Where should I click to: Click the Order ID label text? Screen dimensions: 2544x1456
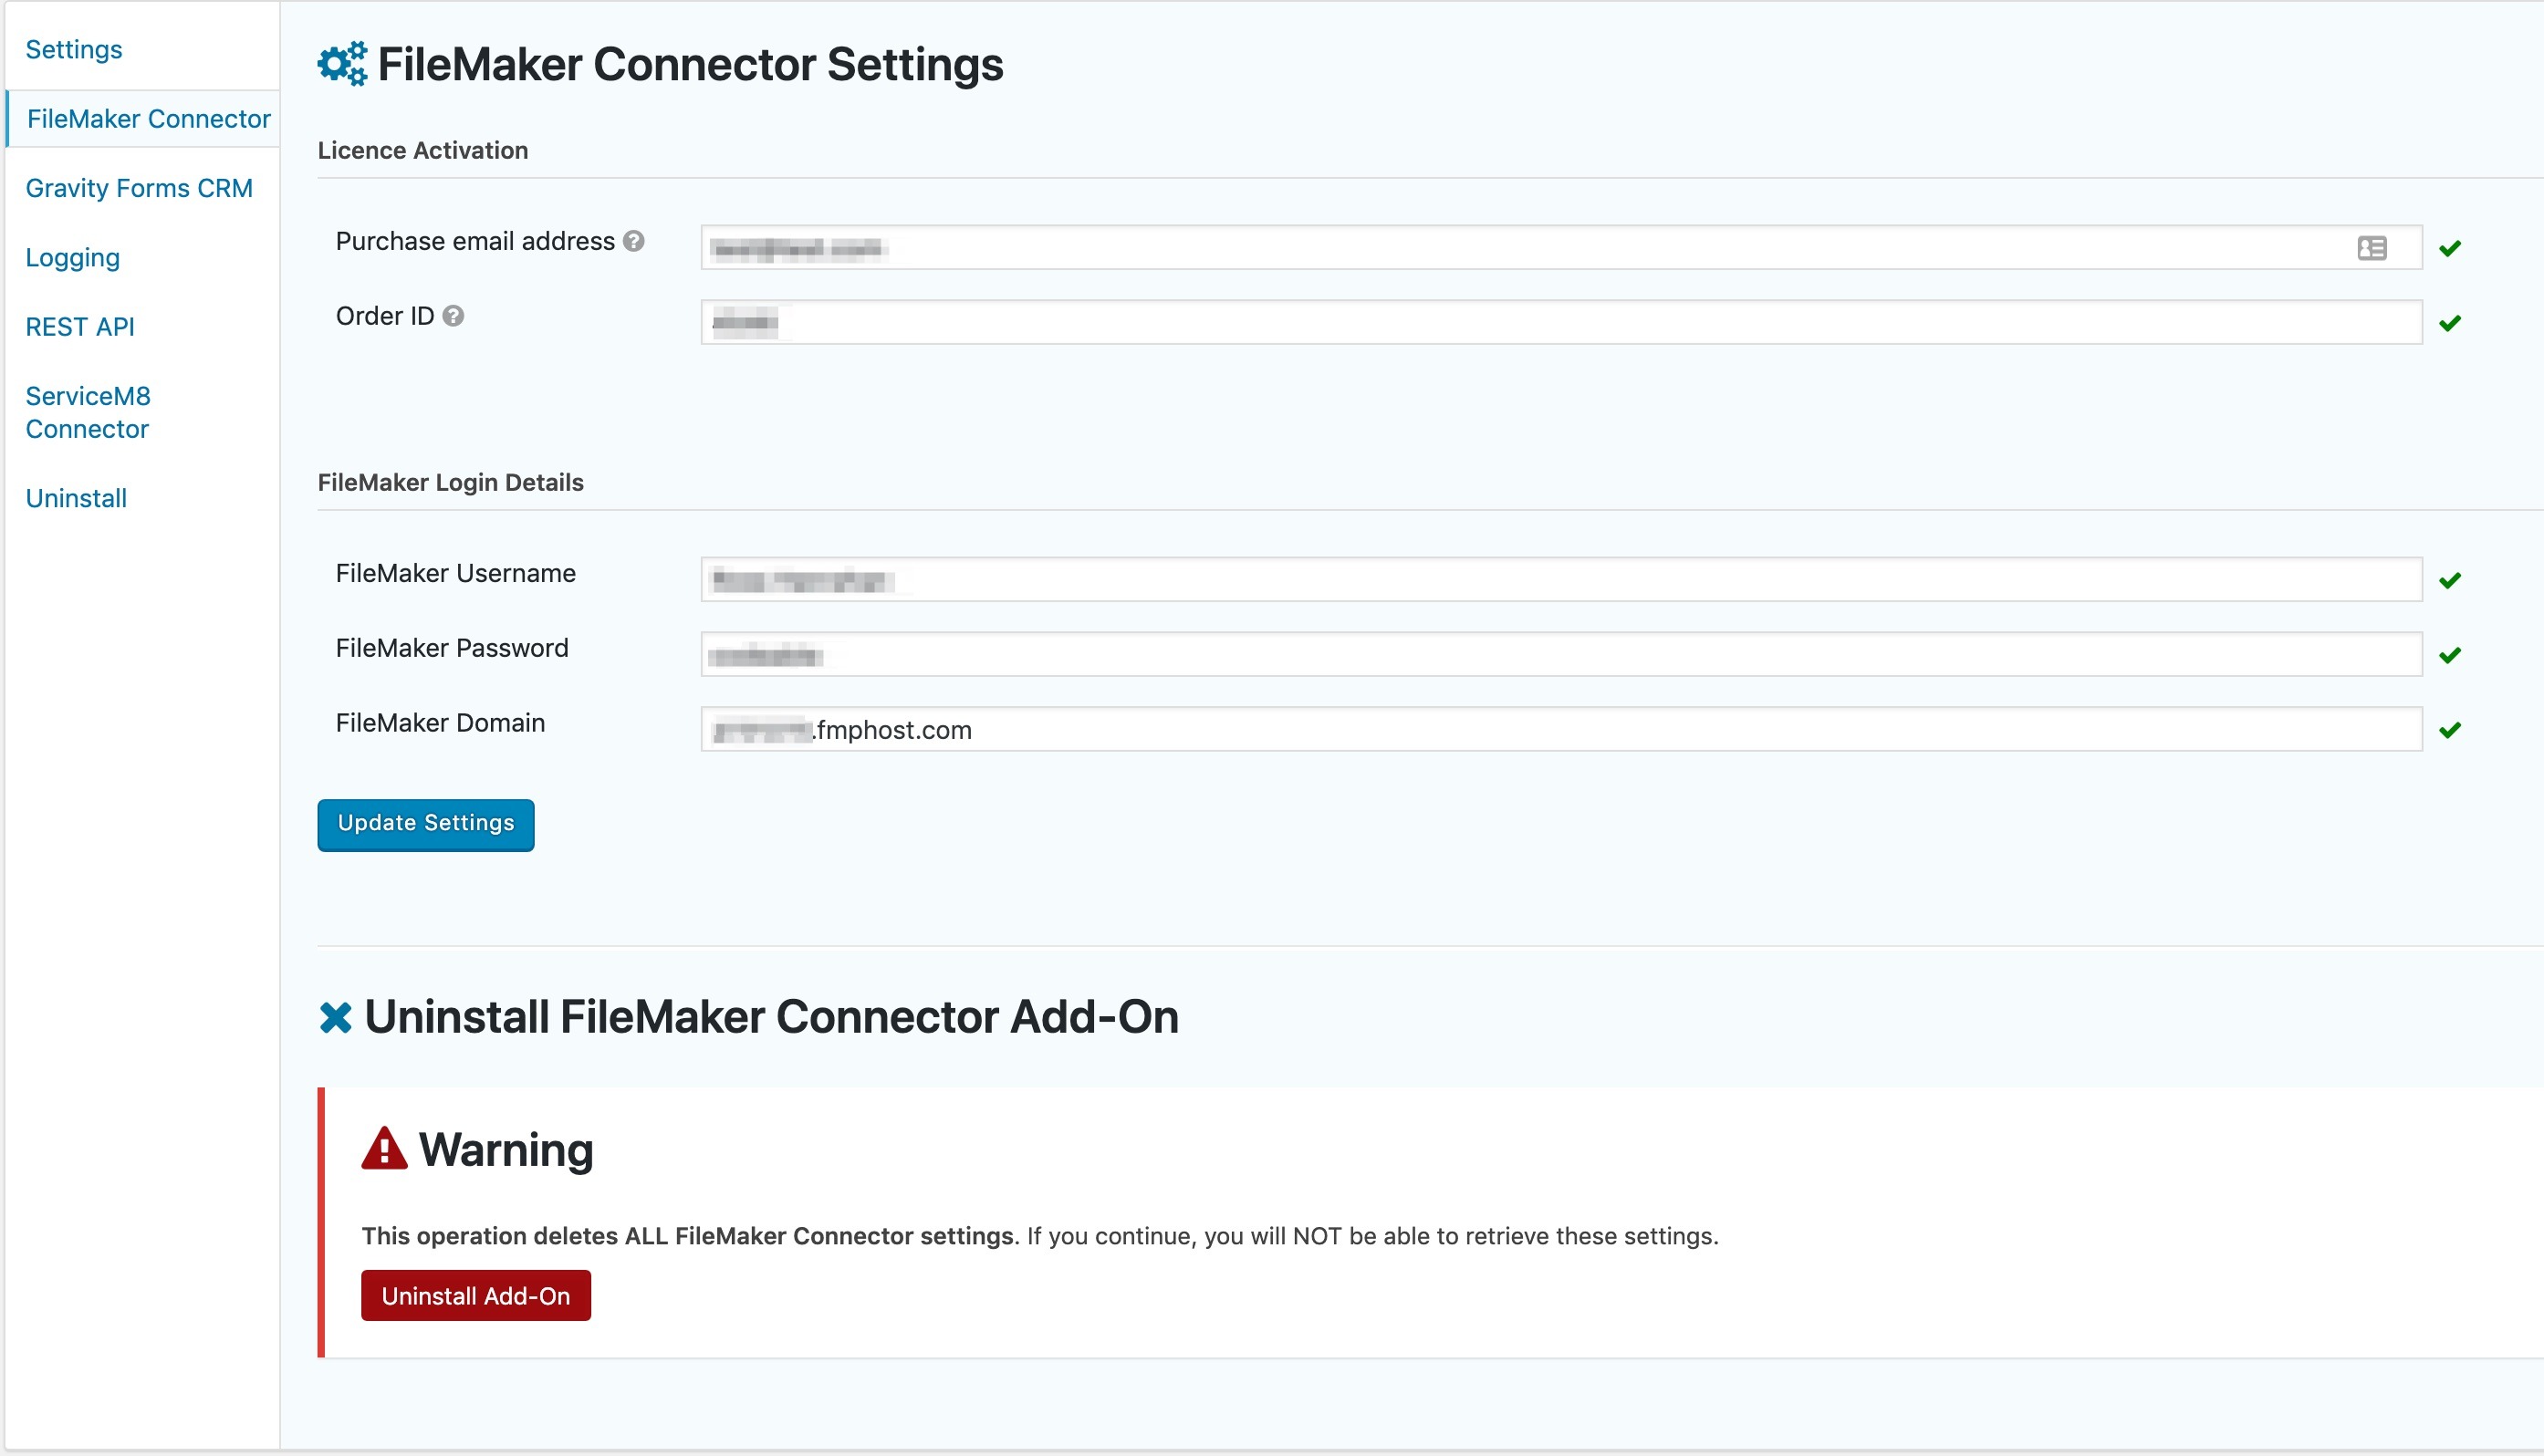385,316
